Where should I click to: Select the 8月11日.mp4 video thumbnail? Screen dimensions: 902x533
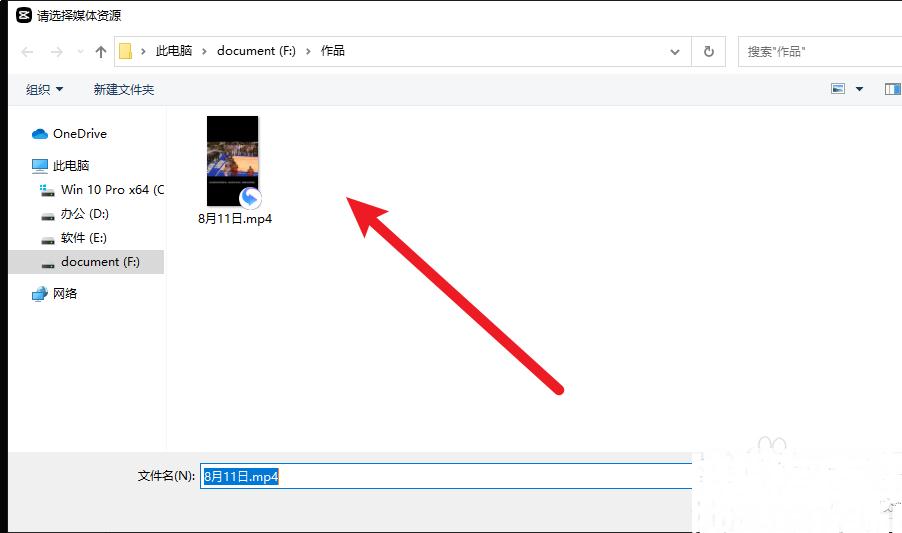coord(233,161)
